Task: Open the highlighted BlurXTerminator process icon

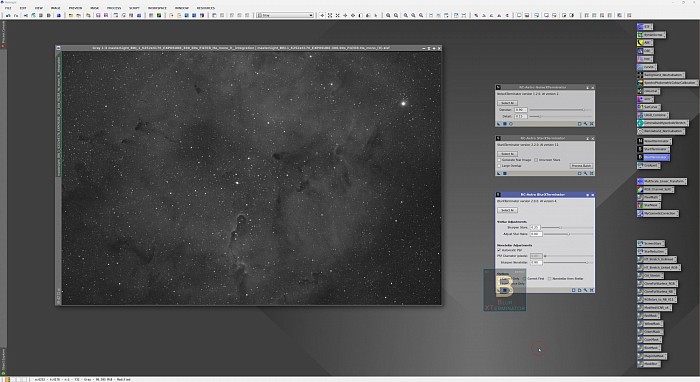Action: pyautogui.click(x=654, y=157)
